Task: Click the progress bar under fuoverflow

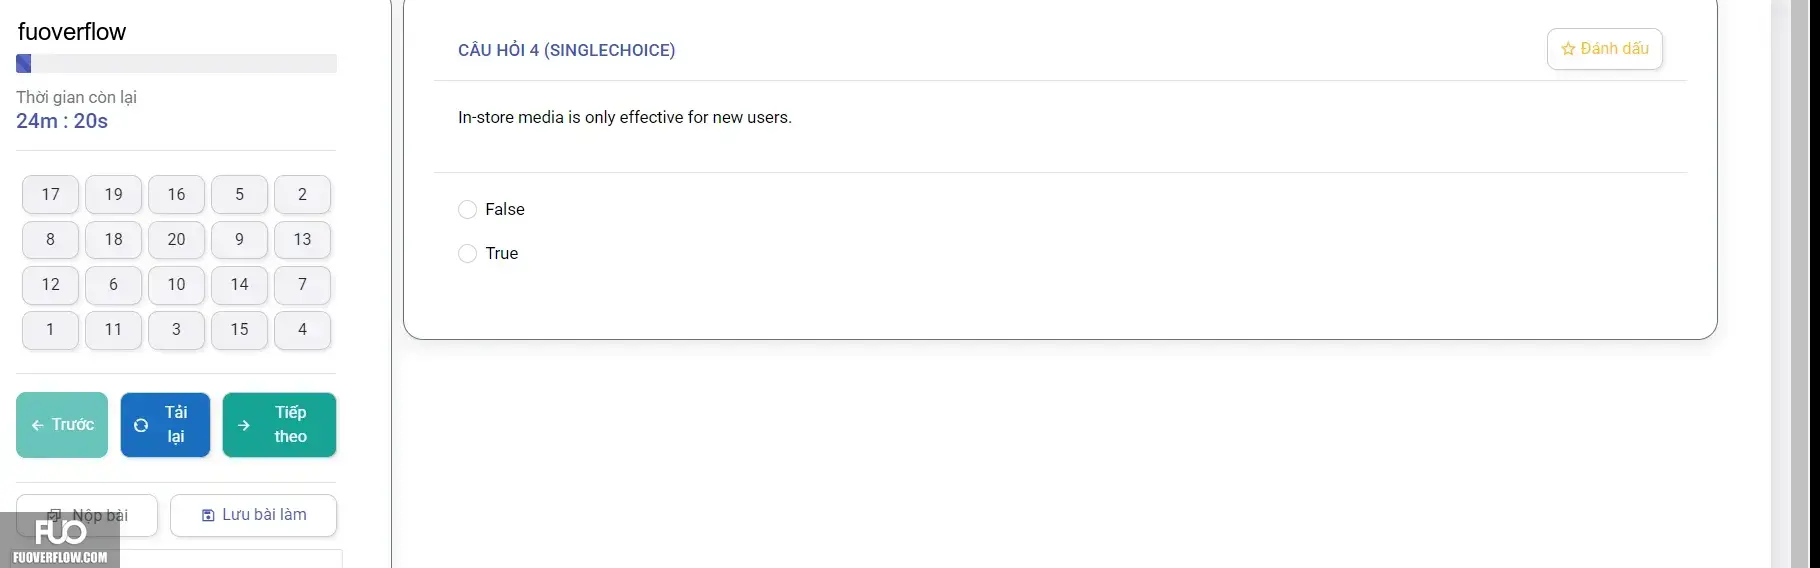Action: [x=176, y=64]
